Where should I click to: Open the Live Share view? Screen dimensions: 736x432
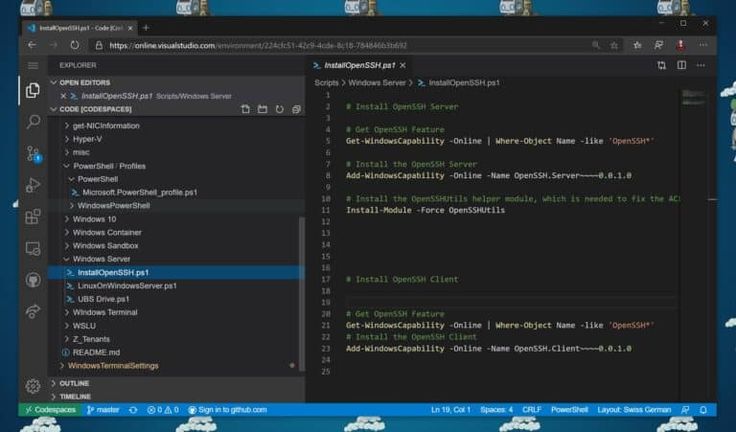click(x=32, y=311)
